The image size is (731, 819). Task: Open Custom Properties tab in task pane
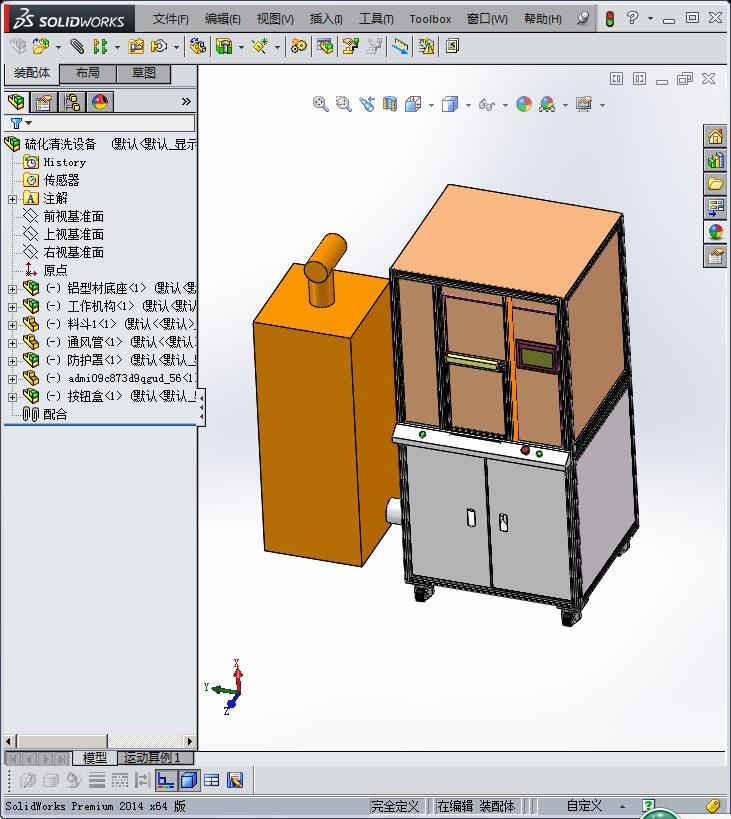[x=715, y=256]
